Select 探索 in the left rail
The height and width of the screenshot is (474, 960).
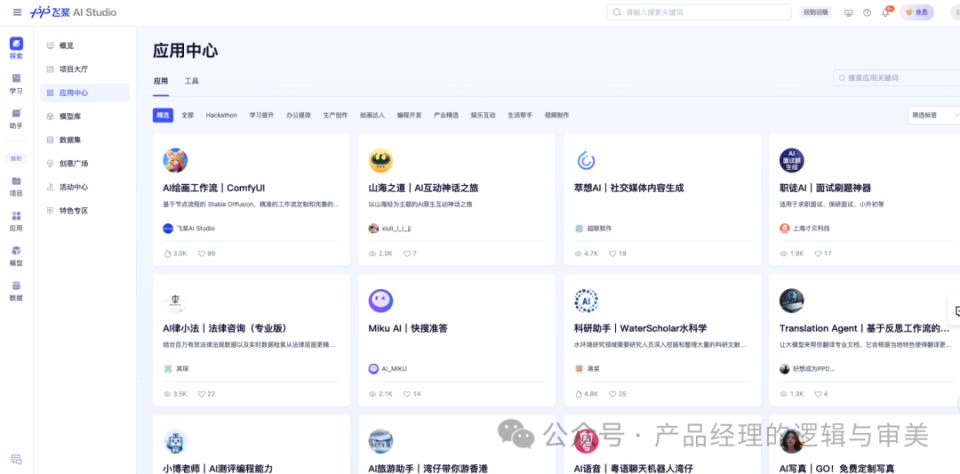(x=16, y=48)
